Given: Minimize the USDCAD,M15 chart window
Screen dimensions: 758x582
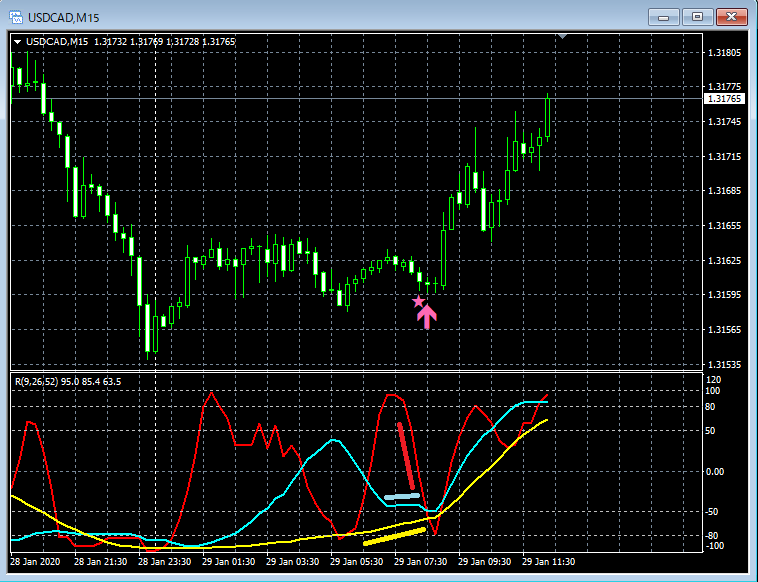Looking at the screenshot, I should 663,17.
